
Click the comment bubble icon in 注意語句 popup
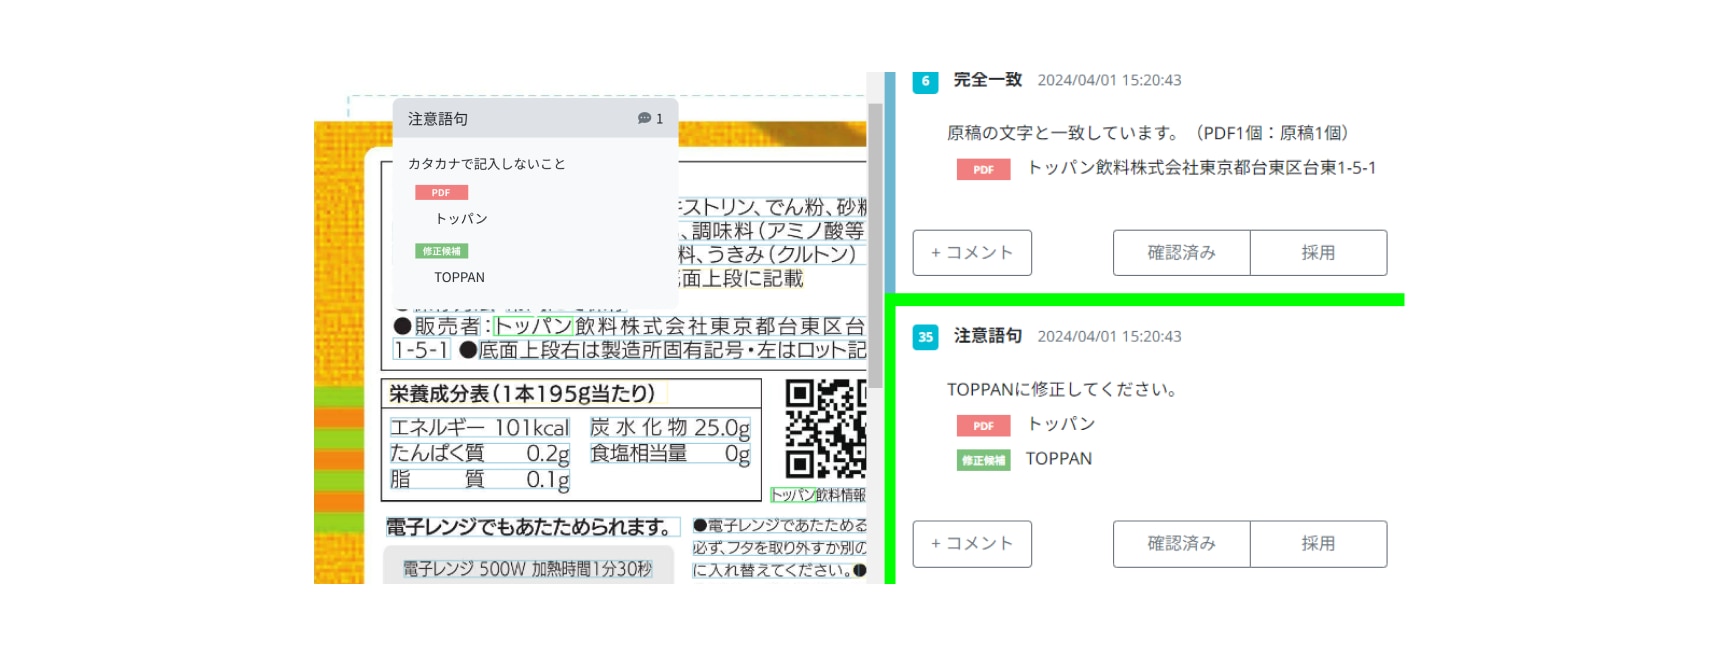point(644,118)
